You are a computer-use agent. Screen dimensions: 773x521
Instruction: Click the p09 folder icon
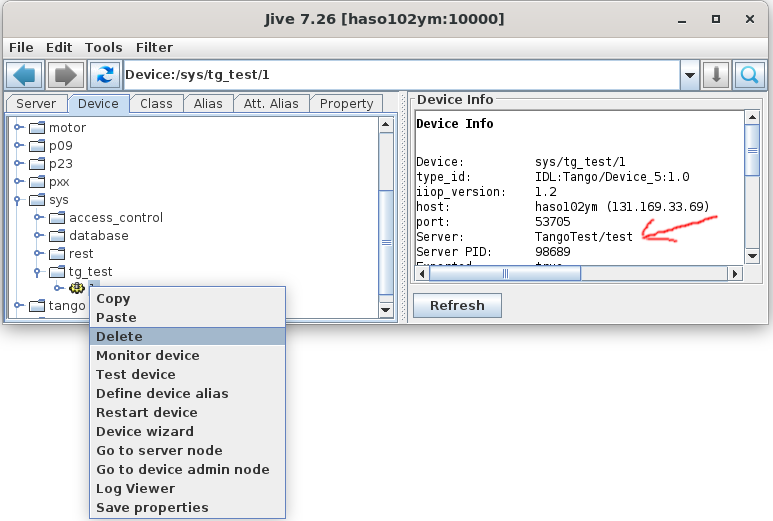(x=37, y=146)
